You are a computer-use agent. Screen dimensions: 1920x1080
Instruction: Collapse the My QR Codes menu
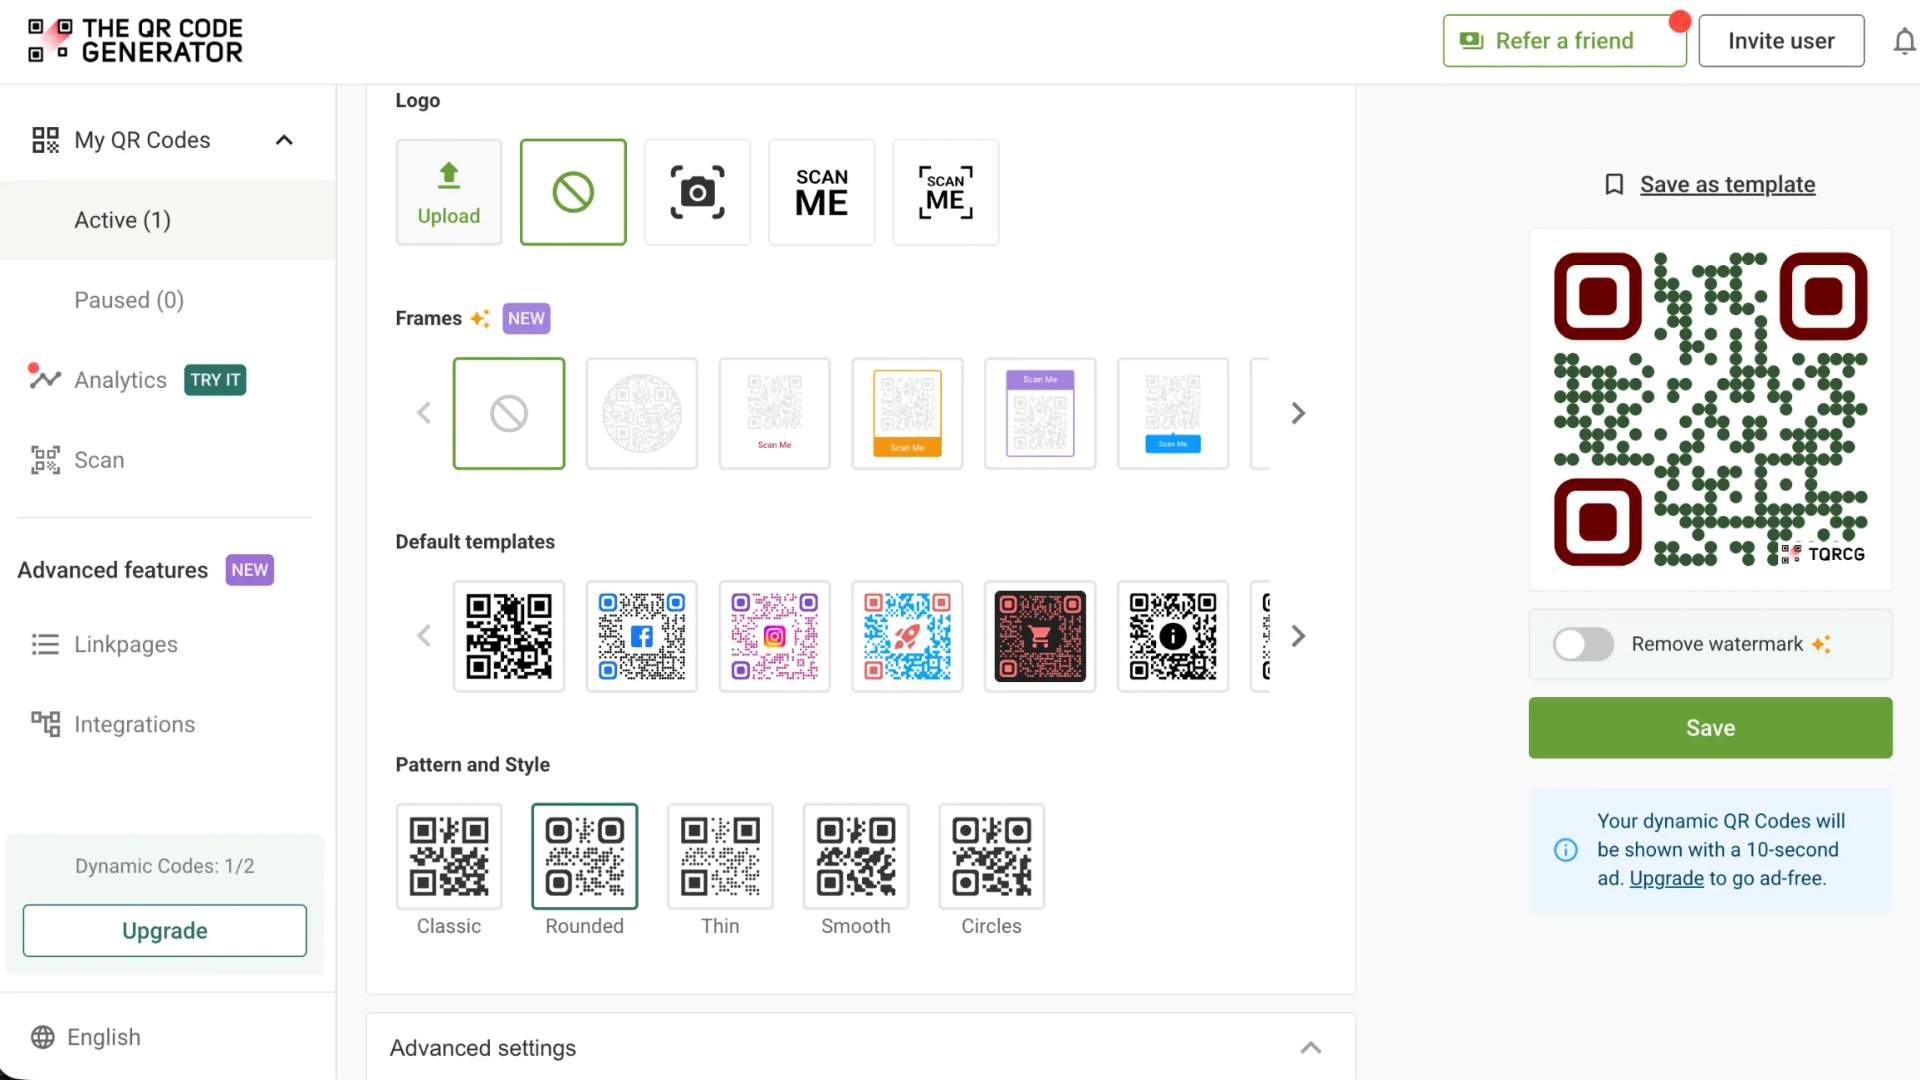284,140
